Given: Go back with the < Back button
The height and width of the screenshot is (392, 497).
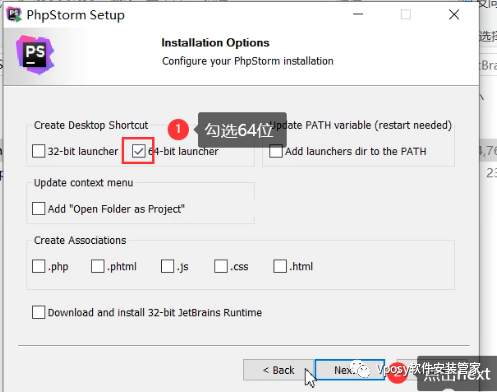Looking at the screenshot, I should pos(279,370).
